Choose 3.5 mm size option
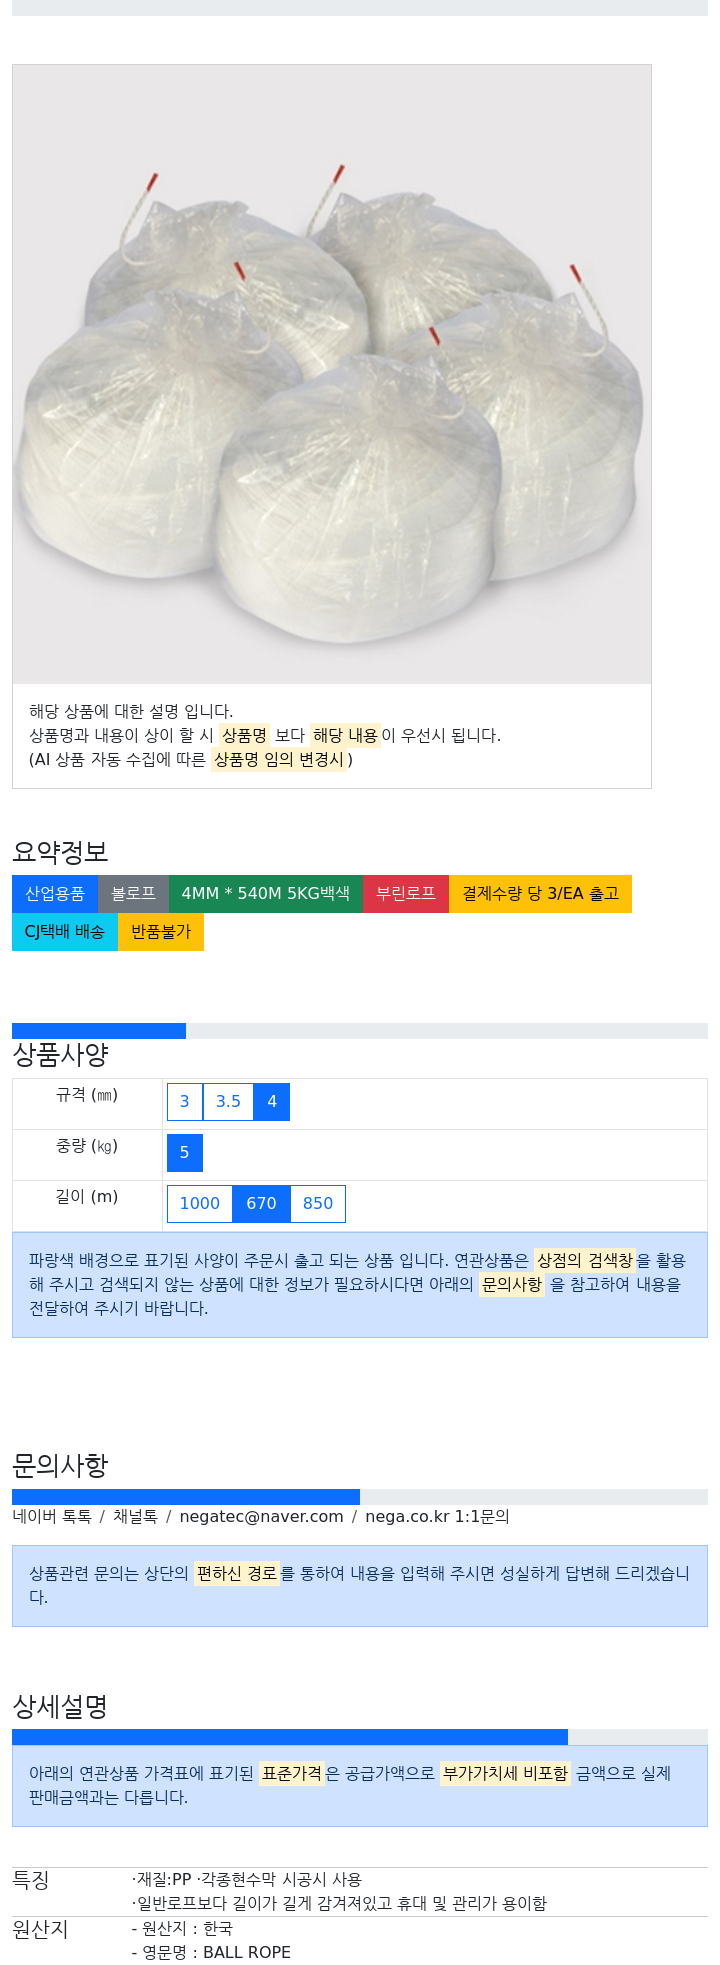The height and width of the screenshot is (1965, 720). [x=228, y=1102]
